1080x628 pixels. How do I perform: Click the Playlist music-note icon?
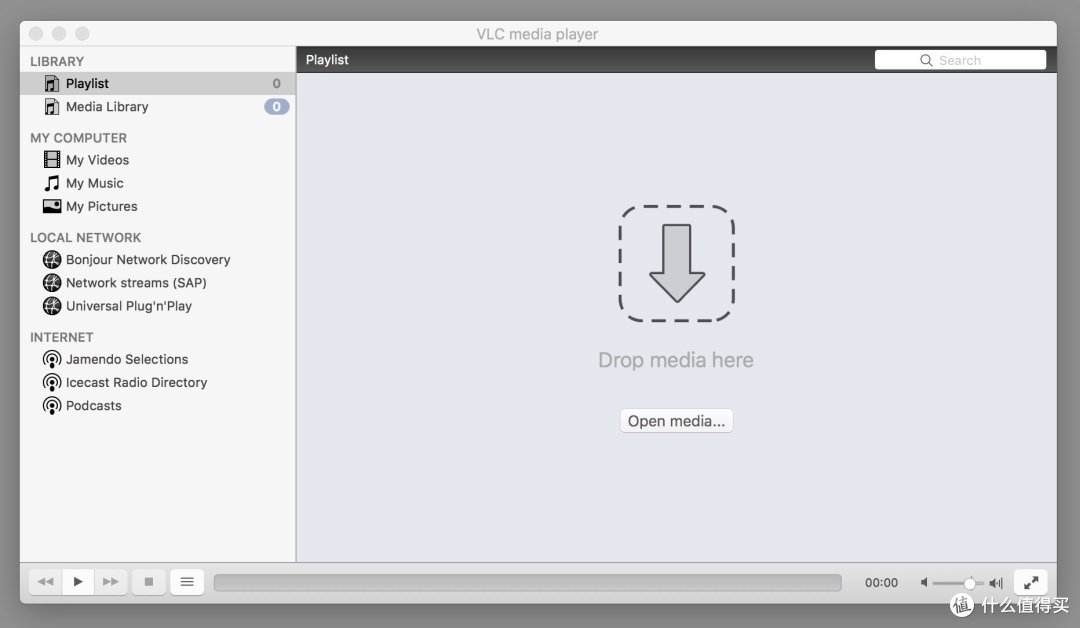click(x=52, y=83)
